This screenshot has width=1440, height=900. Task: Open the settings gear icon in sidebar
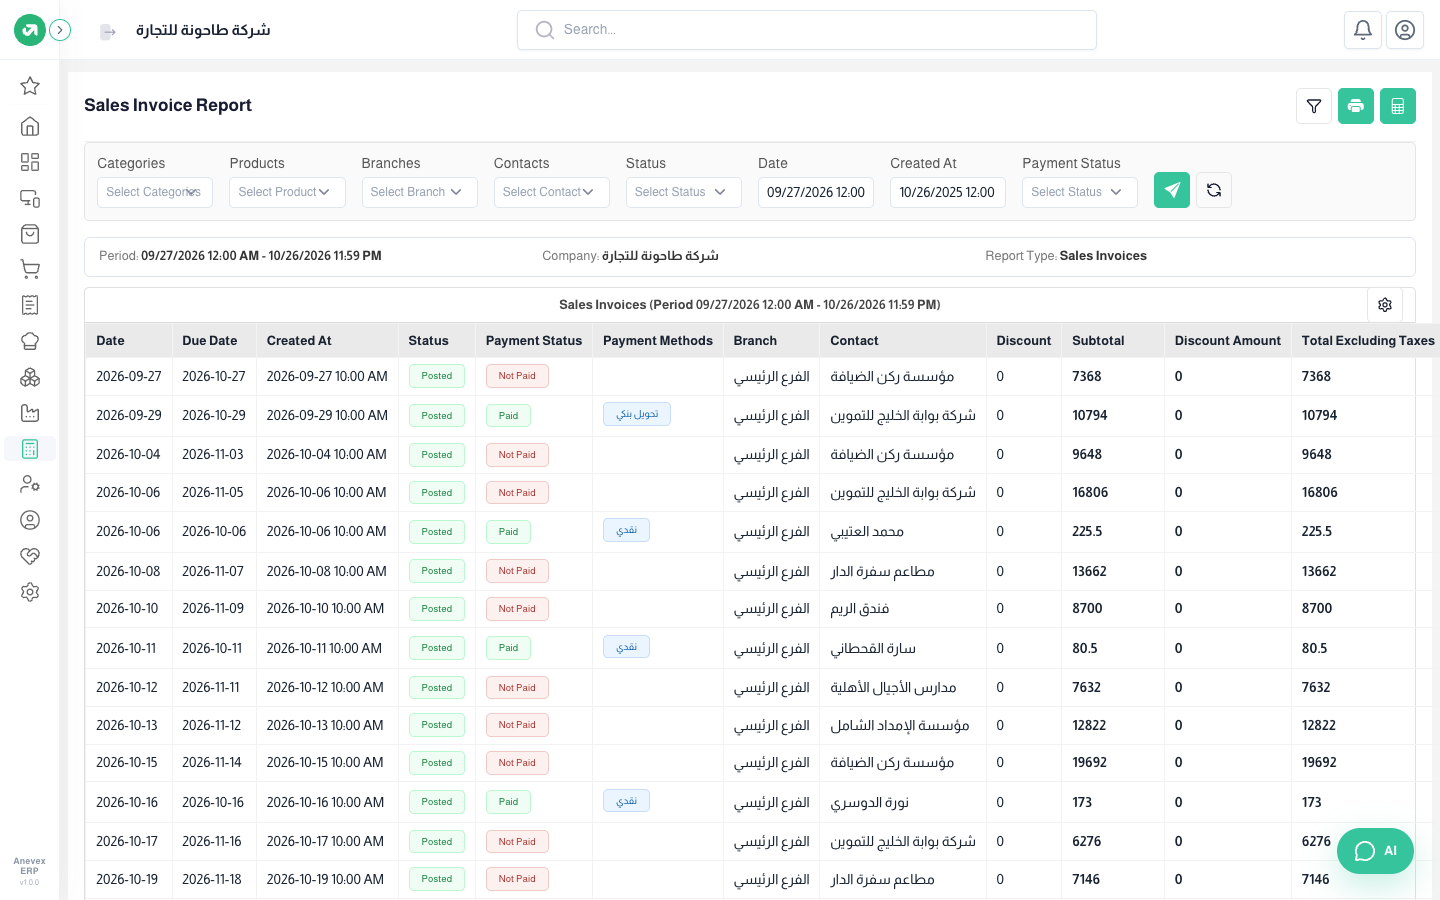(30, 592)
